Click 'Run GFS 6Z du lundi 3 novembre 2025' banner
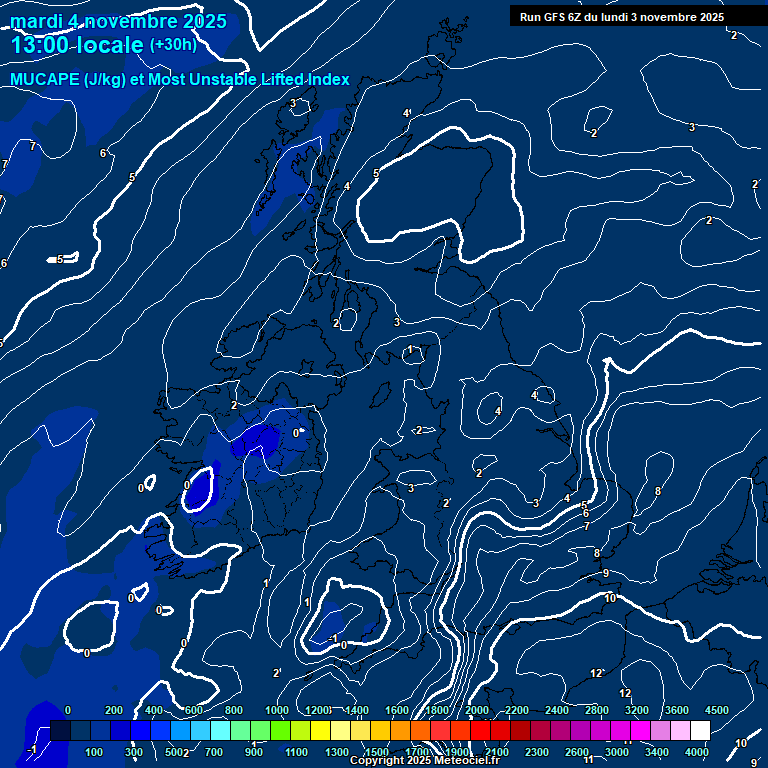The image size is (768, 768). click(622, 17)
